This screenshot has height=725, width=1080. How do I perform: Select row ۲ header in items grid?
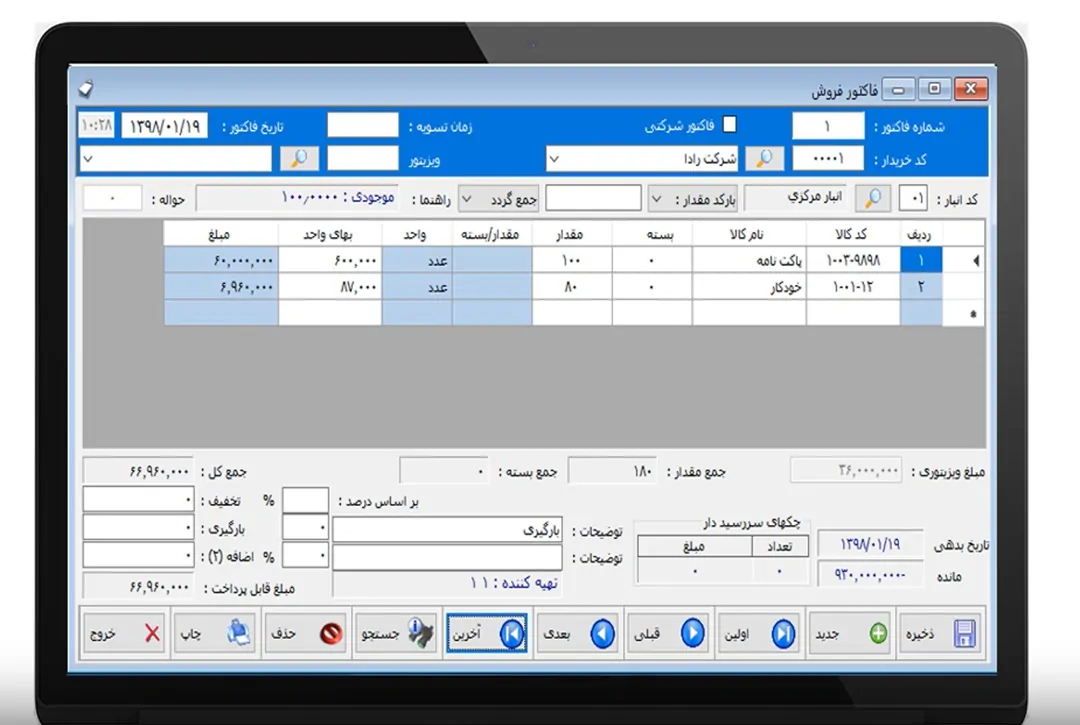[921, 286]
